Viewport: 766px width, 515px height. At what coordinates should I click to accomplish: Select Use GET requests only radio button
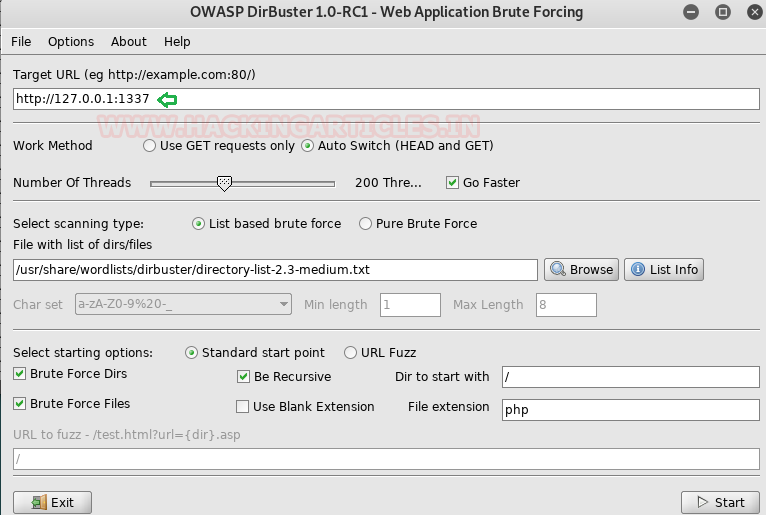[149, 146]
